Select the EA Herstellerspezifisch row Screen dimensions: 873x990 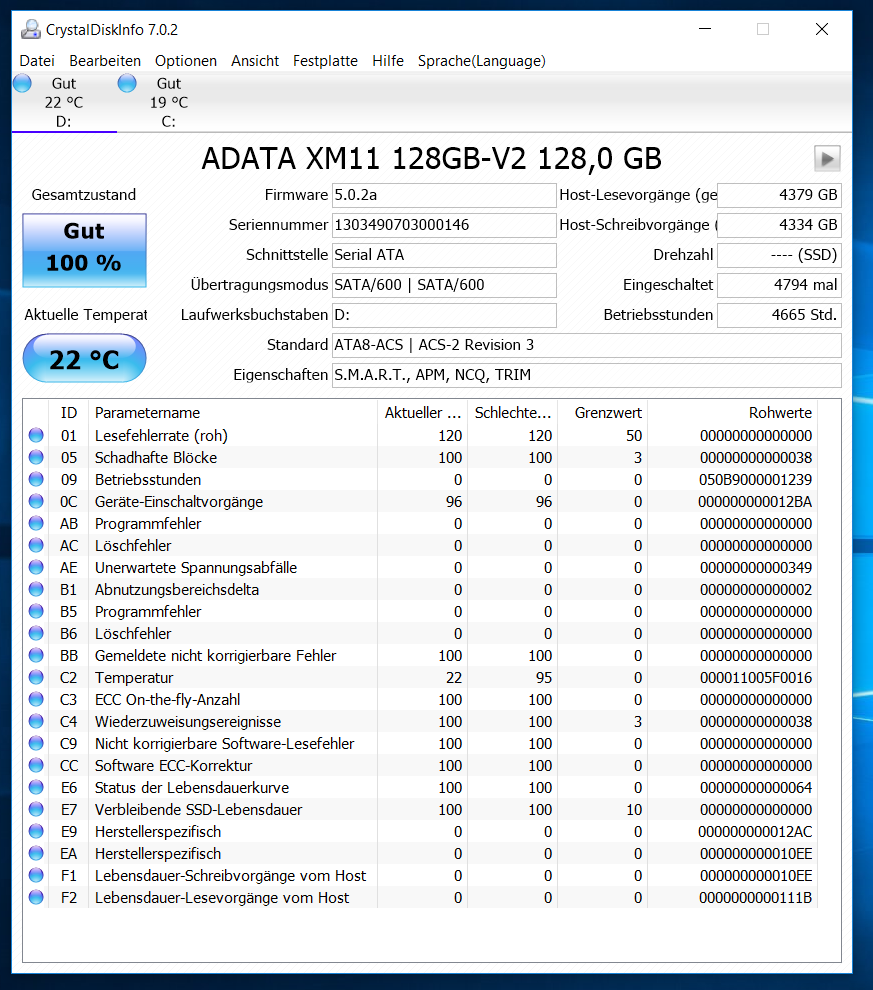(x=420, y=853)
